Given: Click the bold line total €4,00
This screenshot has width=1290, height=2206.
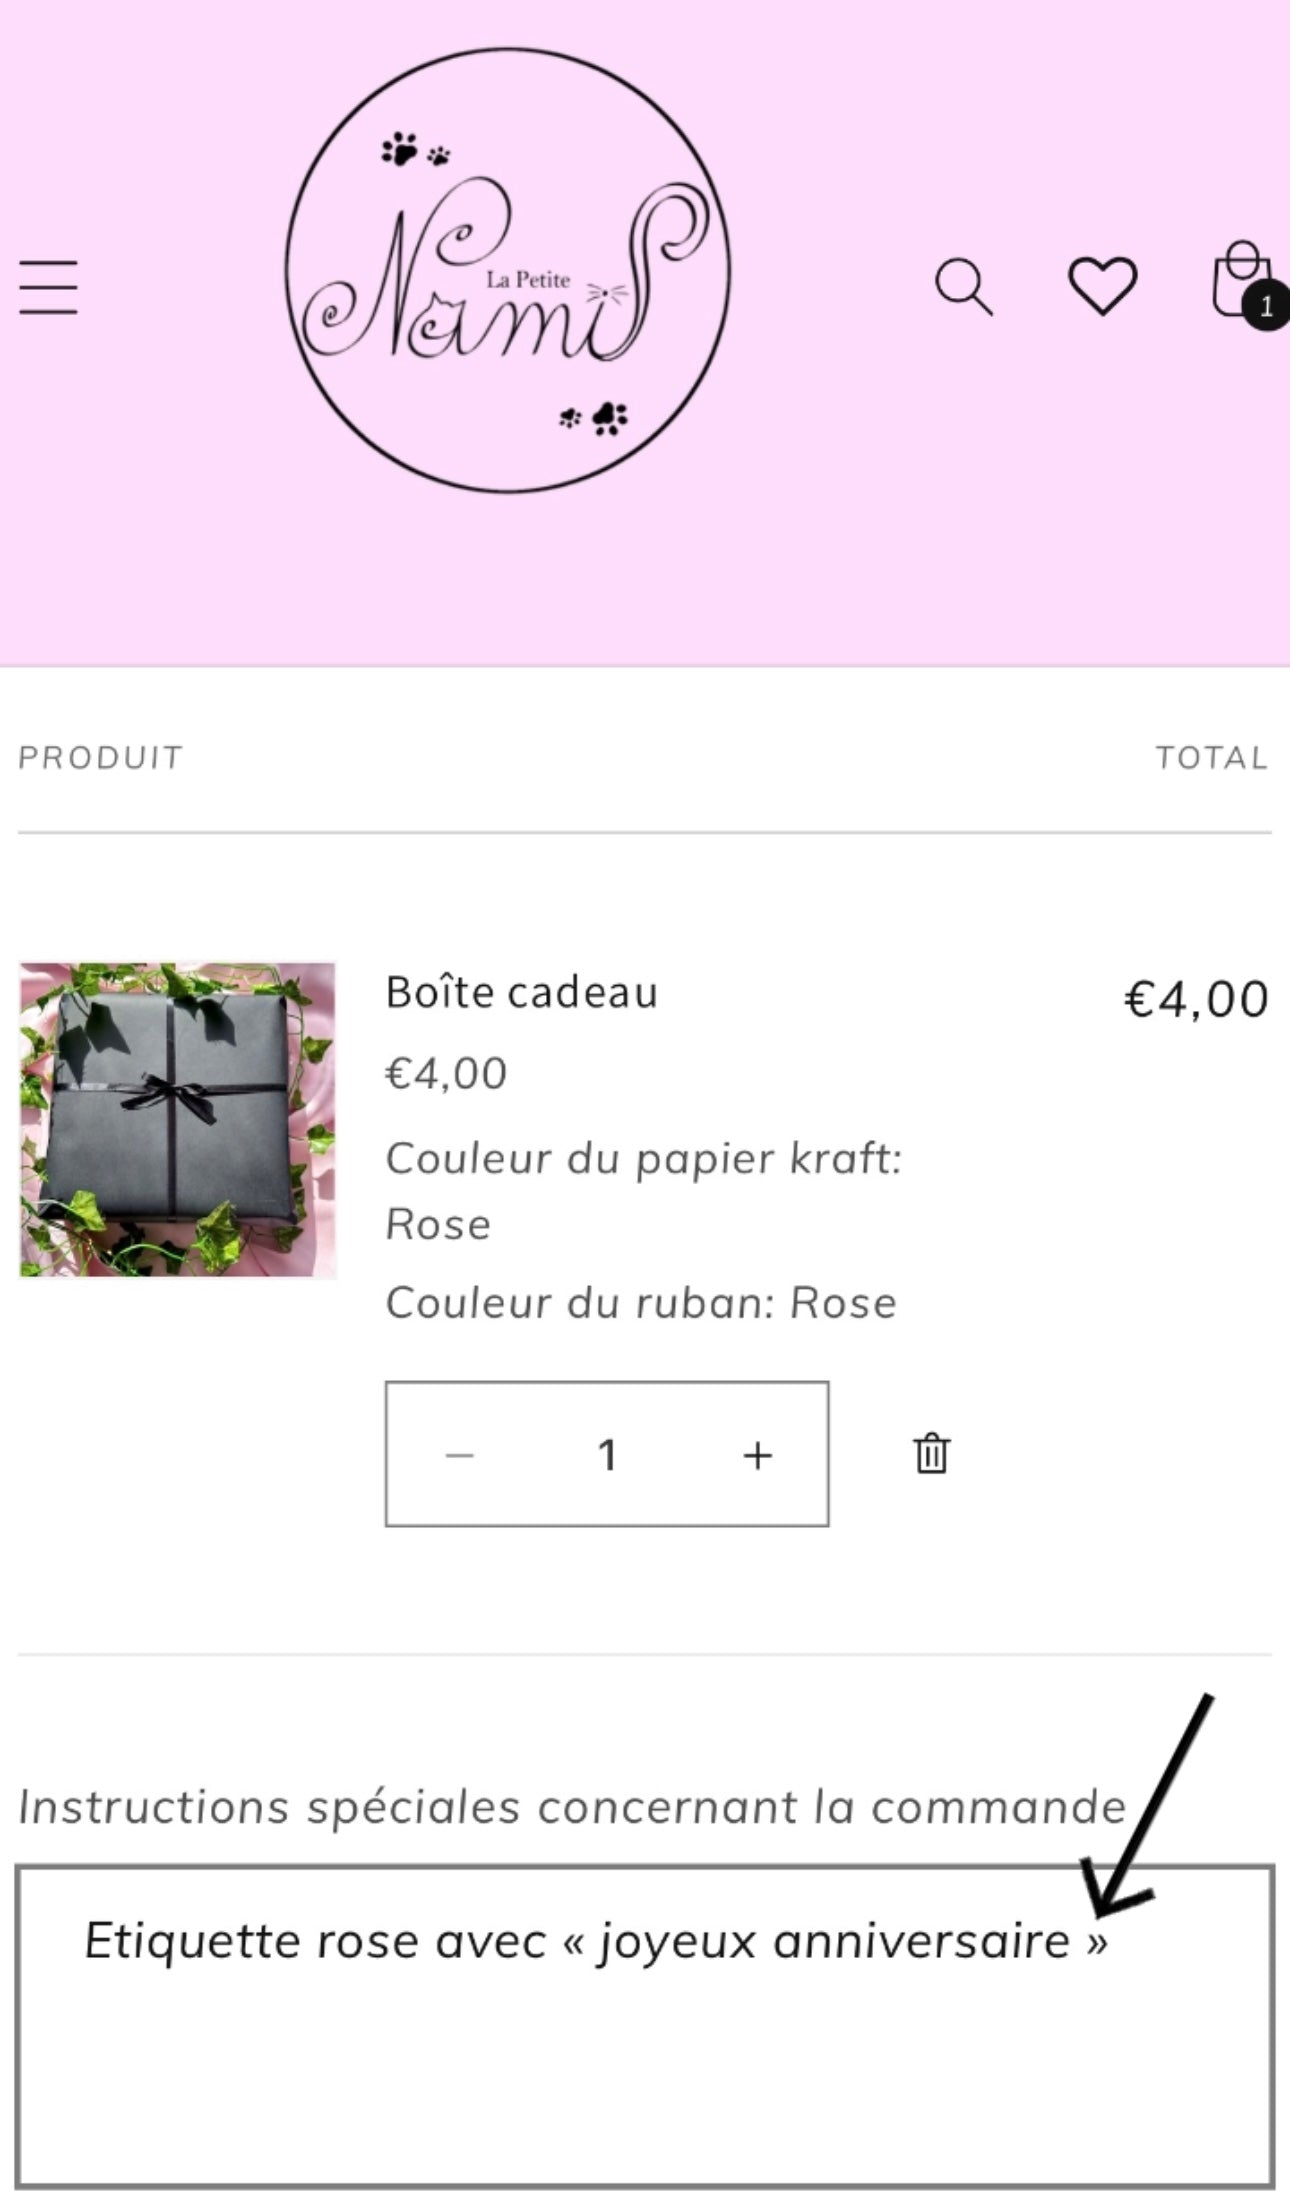Looking at the screenshot, I should tap(1197, 998).
